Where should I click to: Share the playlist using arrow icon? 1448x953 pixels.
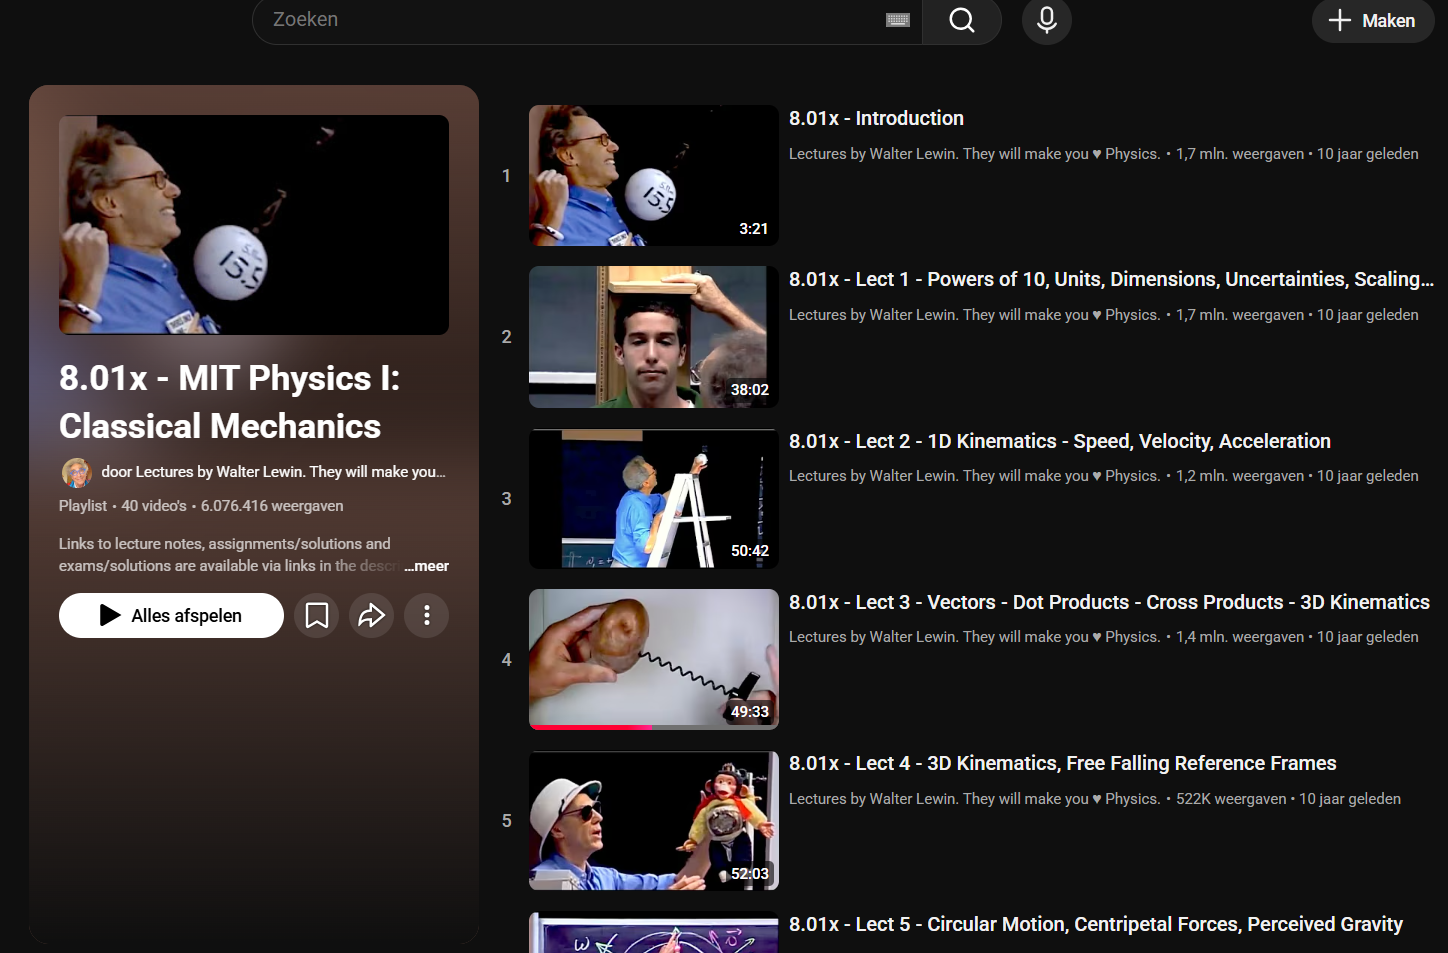pyautogui.click(x=371, y=615)
